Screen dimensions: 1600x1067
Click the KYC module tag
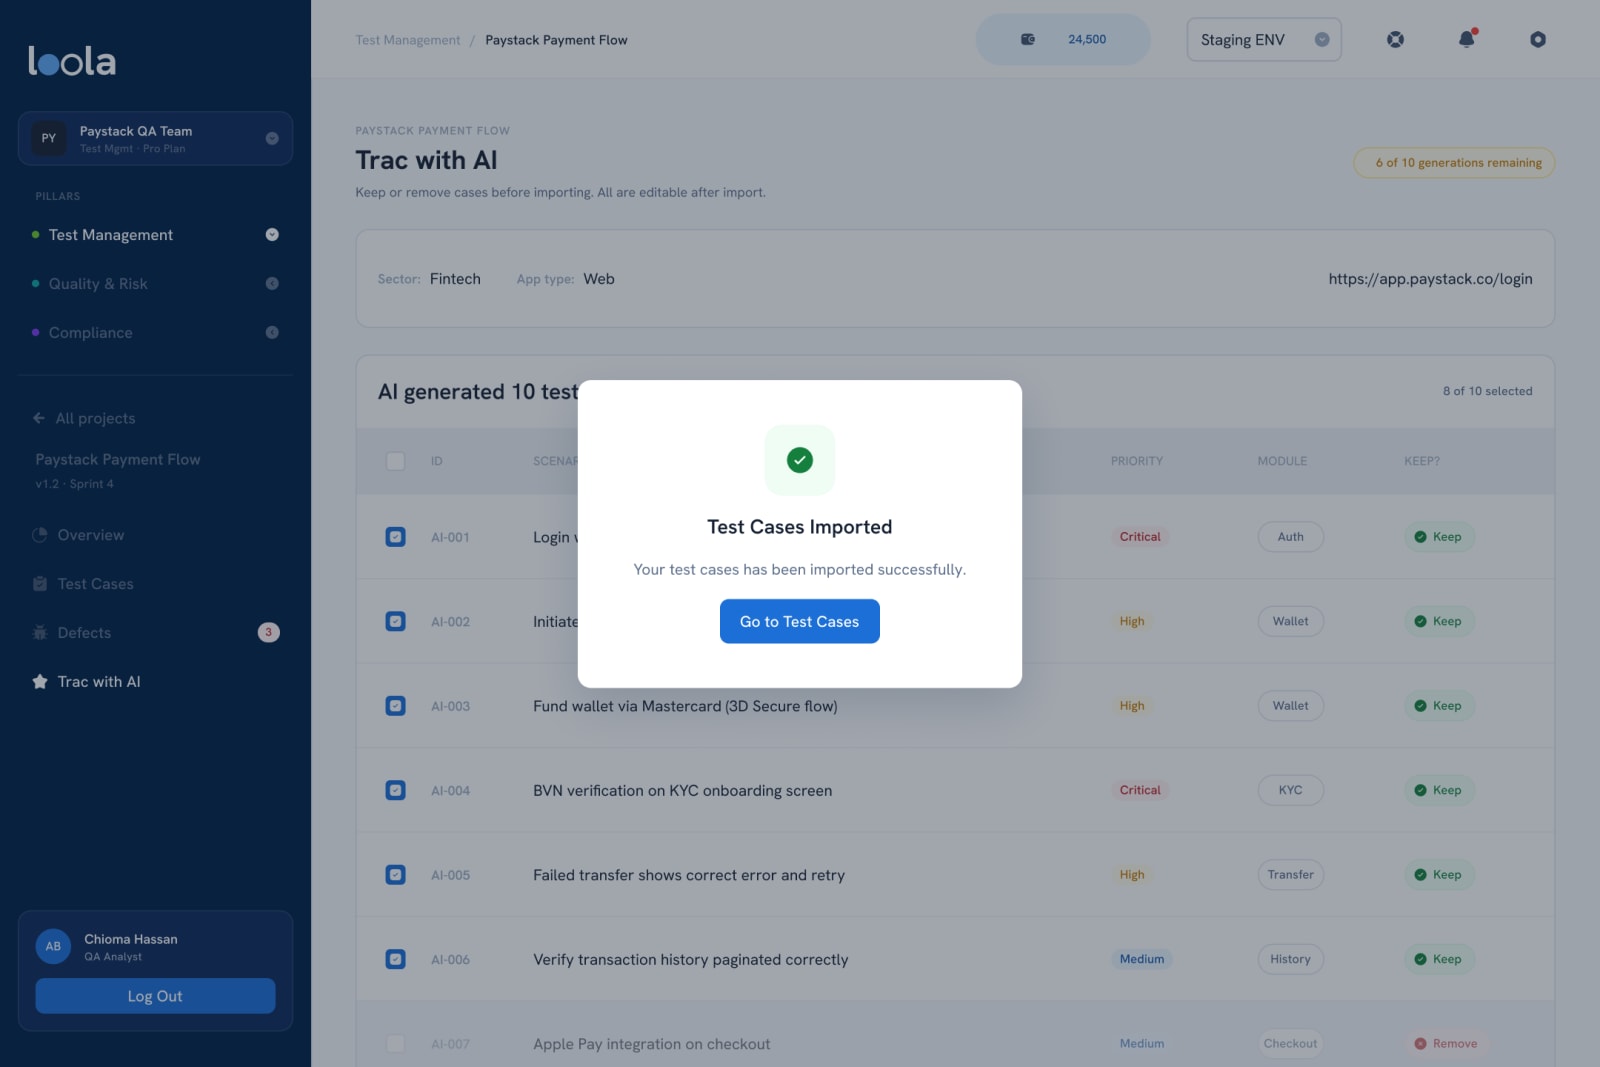(x=1290, y=790)
